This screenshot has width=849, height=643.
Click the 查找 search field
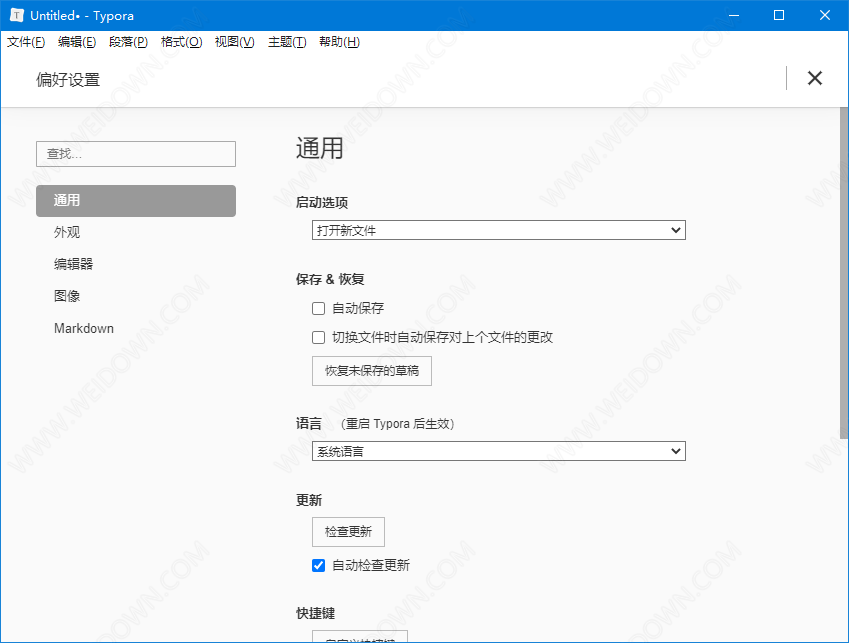(x=136, y=154)
